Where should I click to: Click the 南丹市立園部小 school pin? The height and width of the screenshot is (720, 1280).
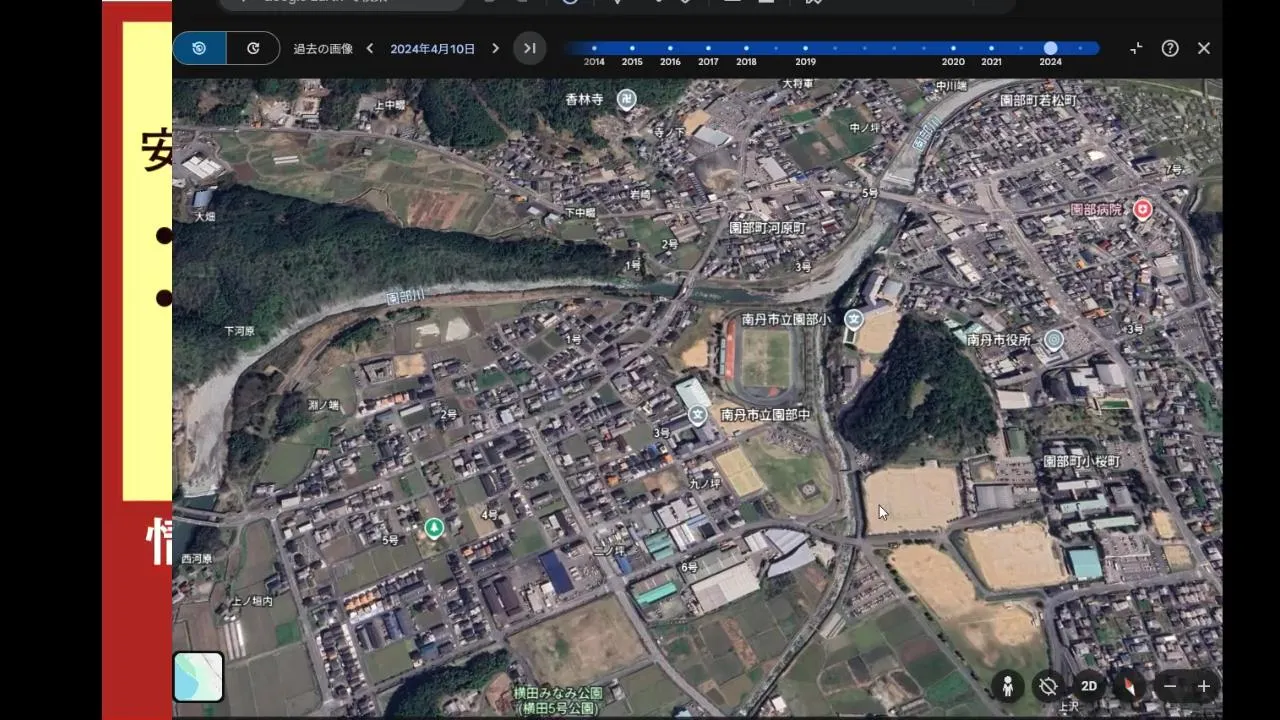(853, 319)
